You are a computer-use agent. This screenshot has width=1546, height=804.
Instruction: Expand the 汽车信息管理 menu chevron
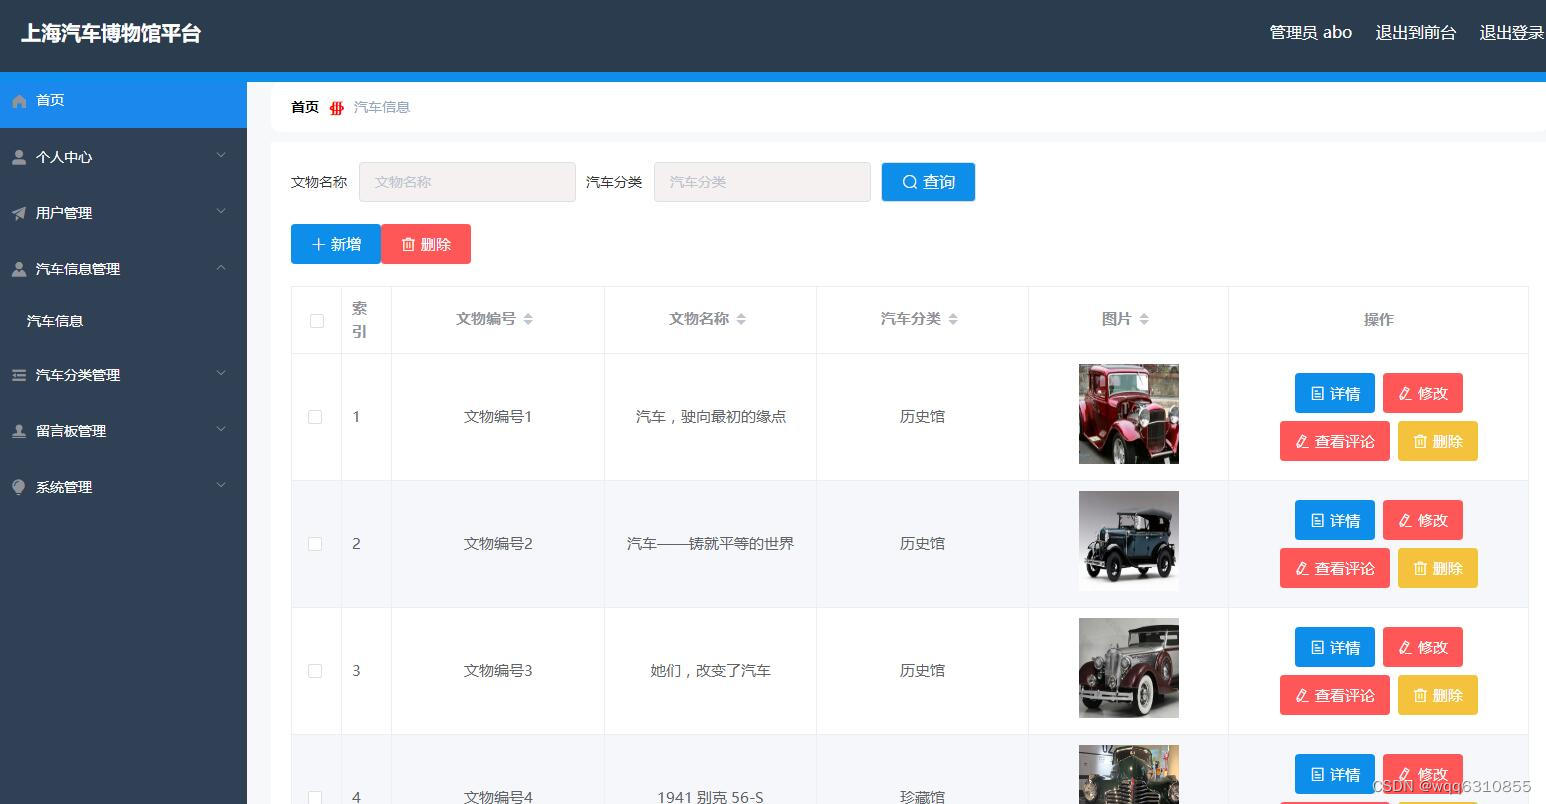click(x=221, y=268)
